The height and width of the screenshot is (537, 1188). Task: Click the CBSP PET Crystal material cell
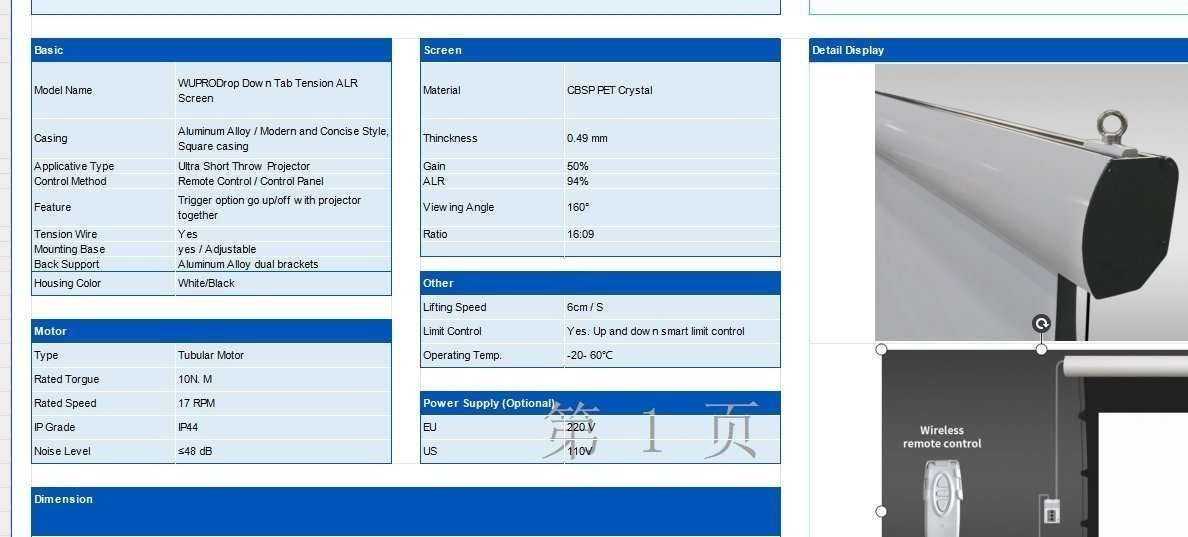671,90
